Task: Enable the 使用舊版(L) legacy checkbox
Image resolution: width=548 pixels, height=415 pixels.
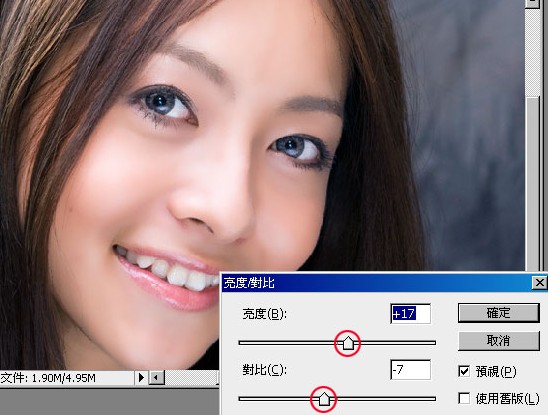Action: pyautogui.click(x=464, y=398)
